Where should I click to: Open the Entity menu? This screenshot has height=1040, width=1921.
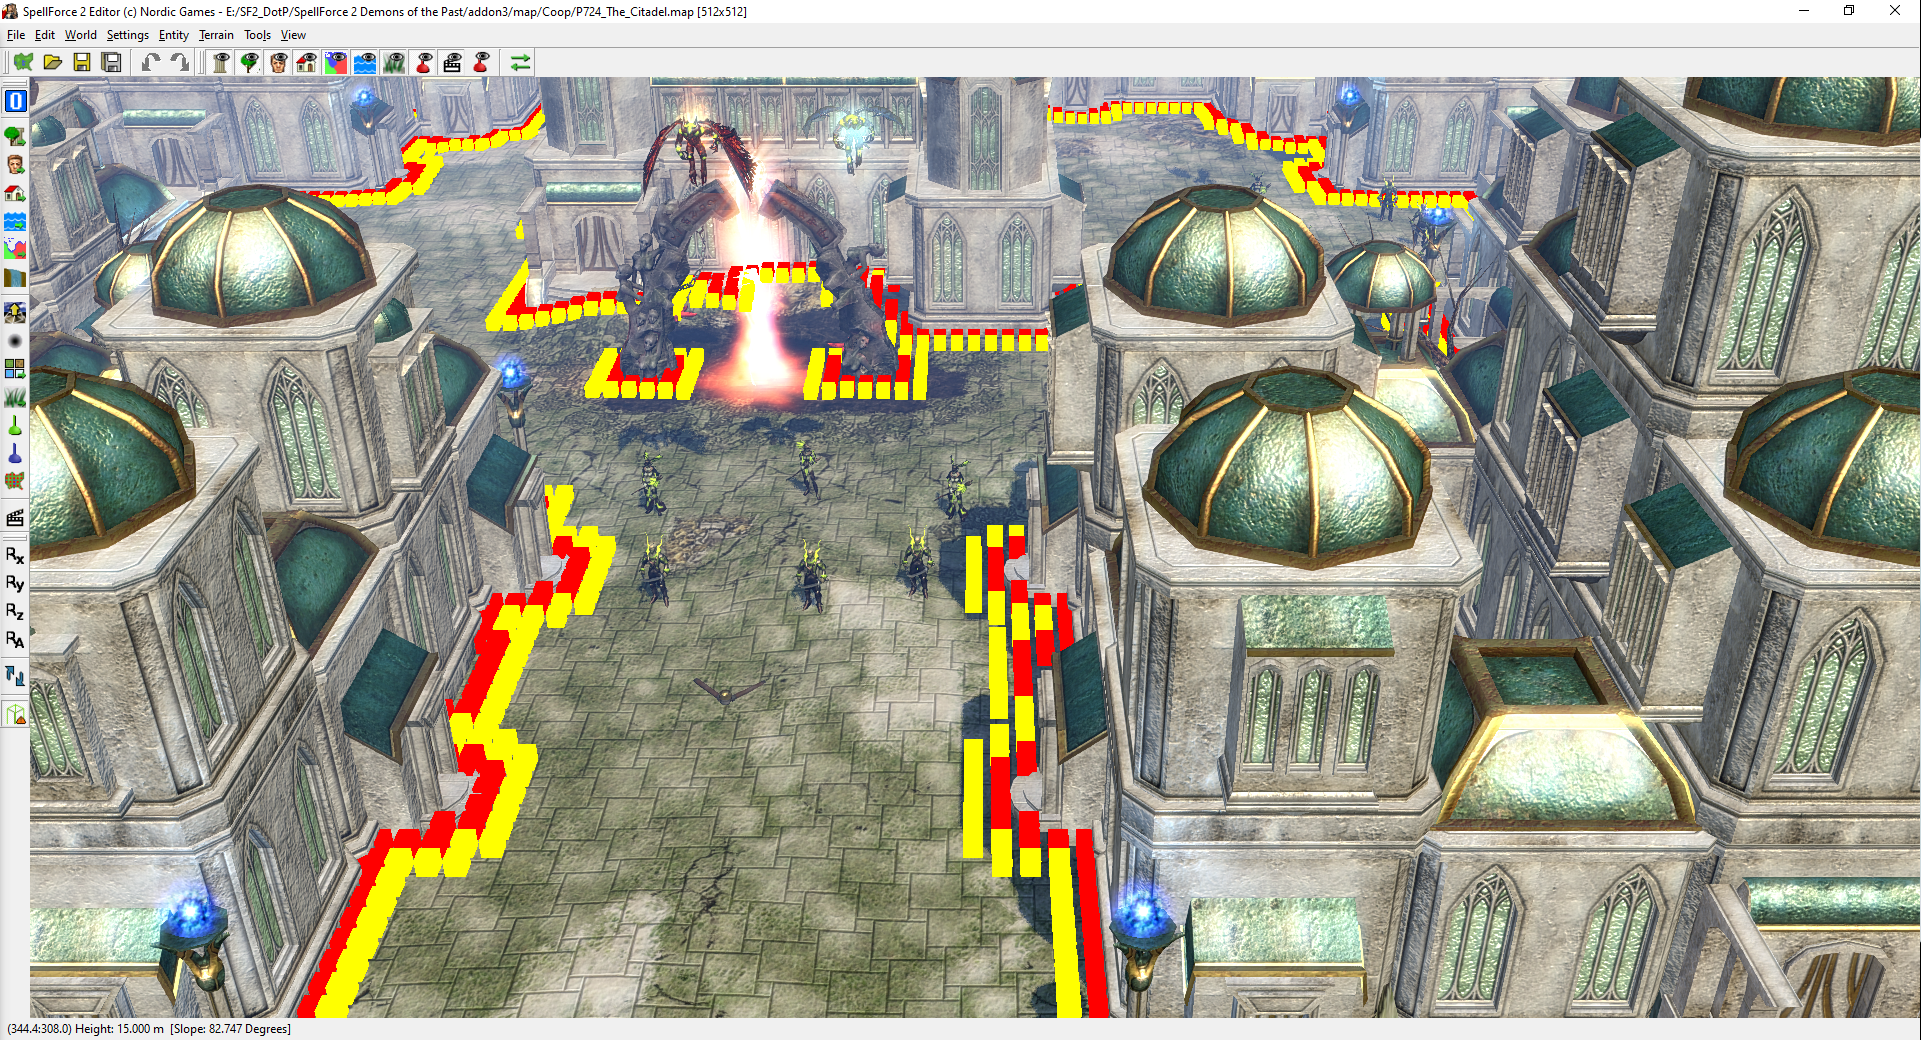pyautogui.click(x=174, y=35)
